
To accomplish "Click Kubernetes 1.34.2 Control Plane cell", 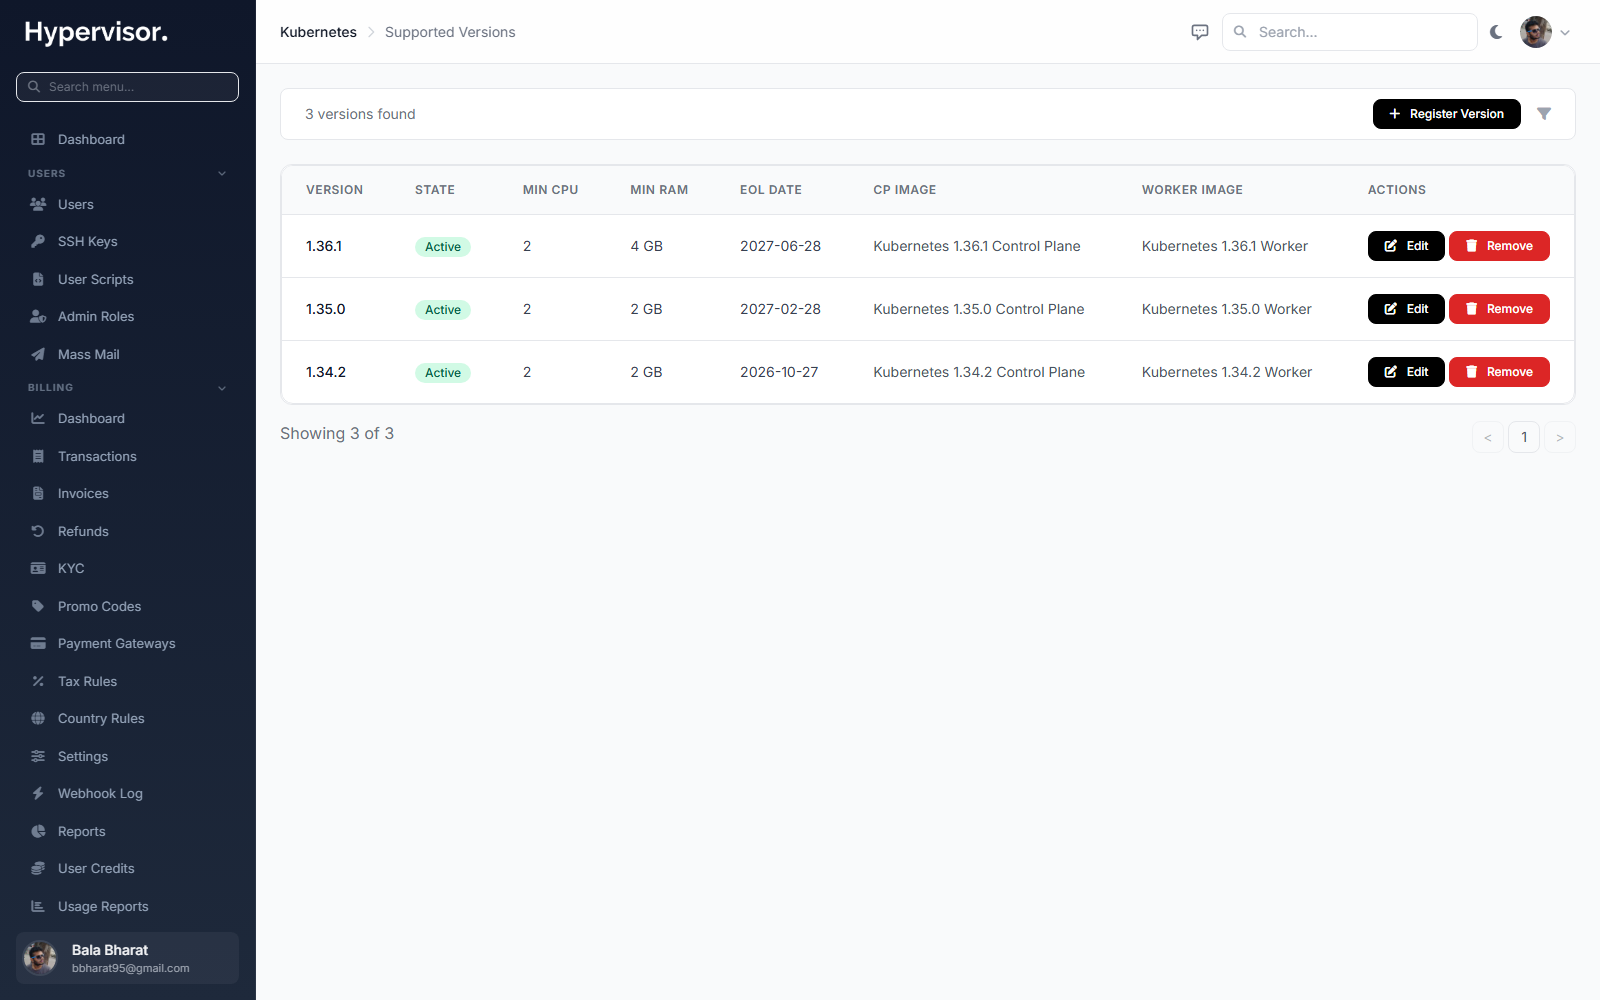I will (979, 372).
